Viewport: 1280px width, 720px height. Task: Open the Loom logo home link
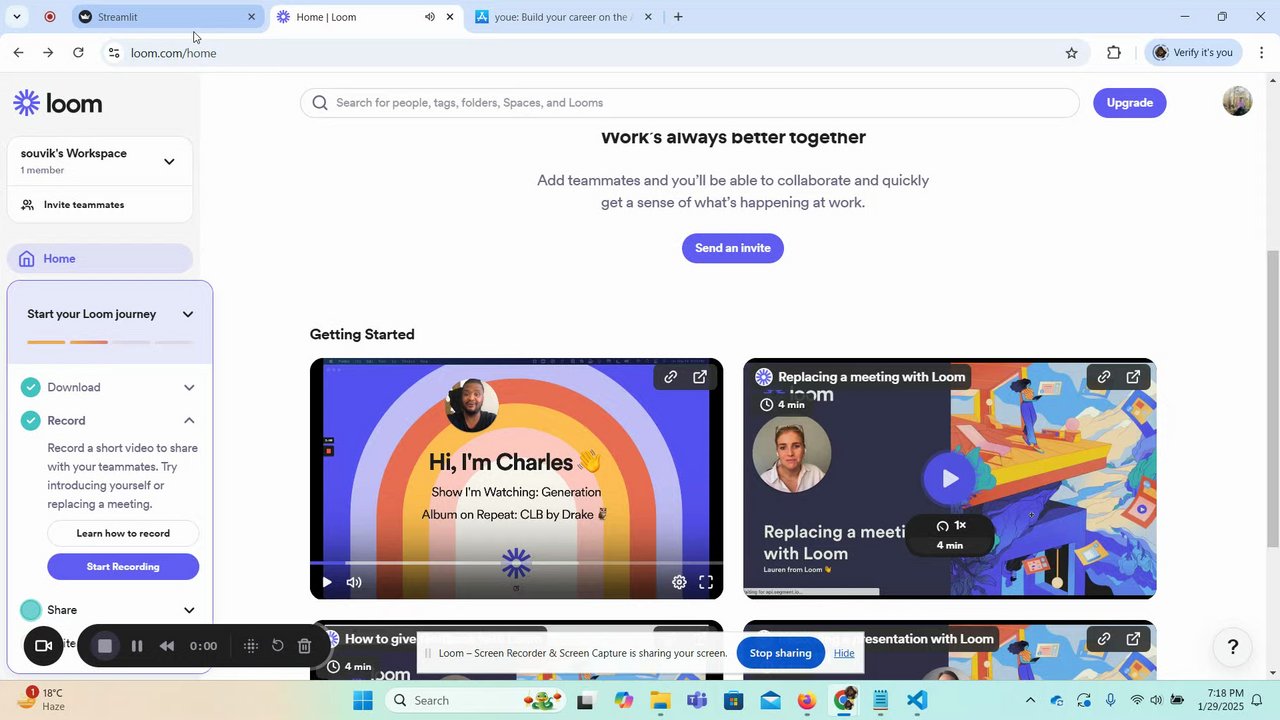coord(57,103)
